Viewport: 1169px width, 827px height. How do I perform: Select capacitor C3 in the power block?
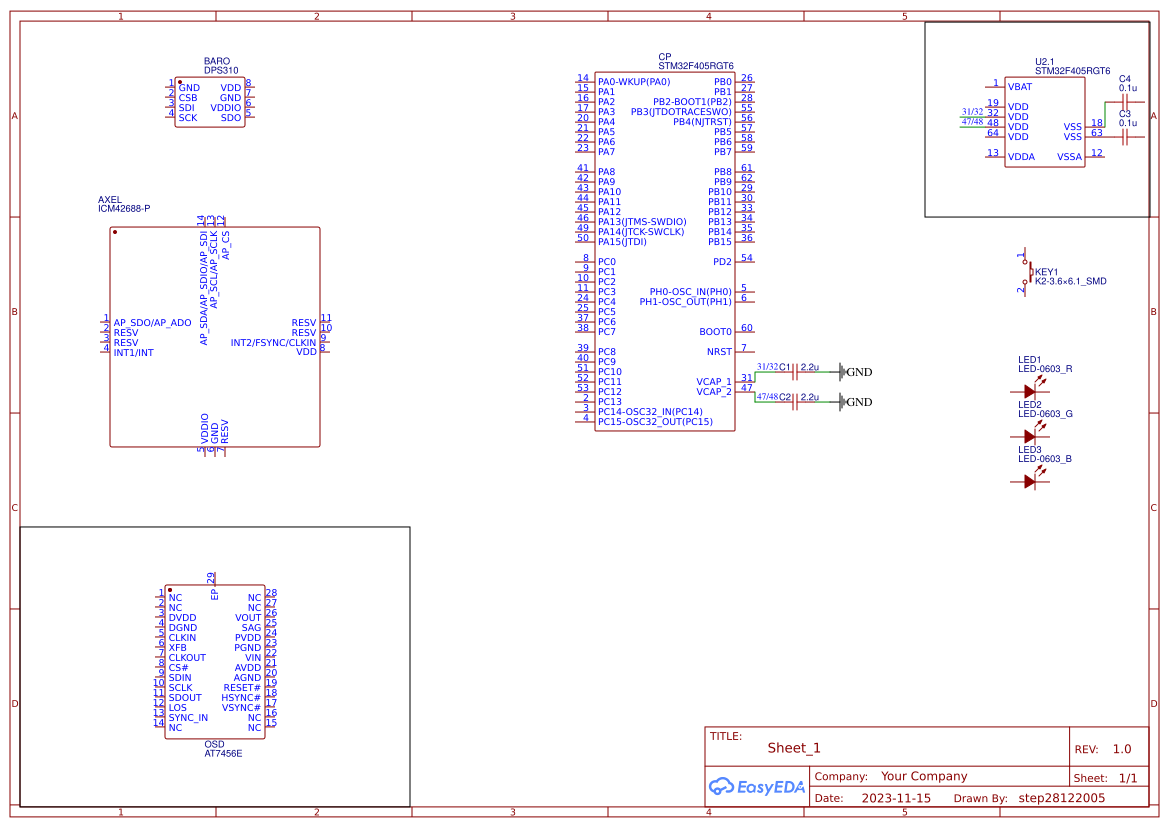tap(1125, 138)
